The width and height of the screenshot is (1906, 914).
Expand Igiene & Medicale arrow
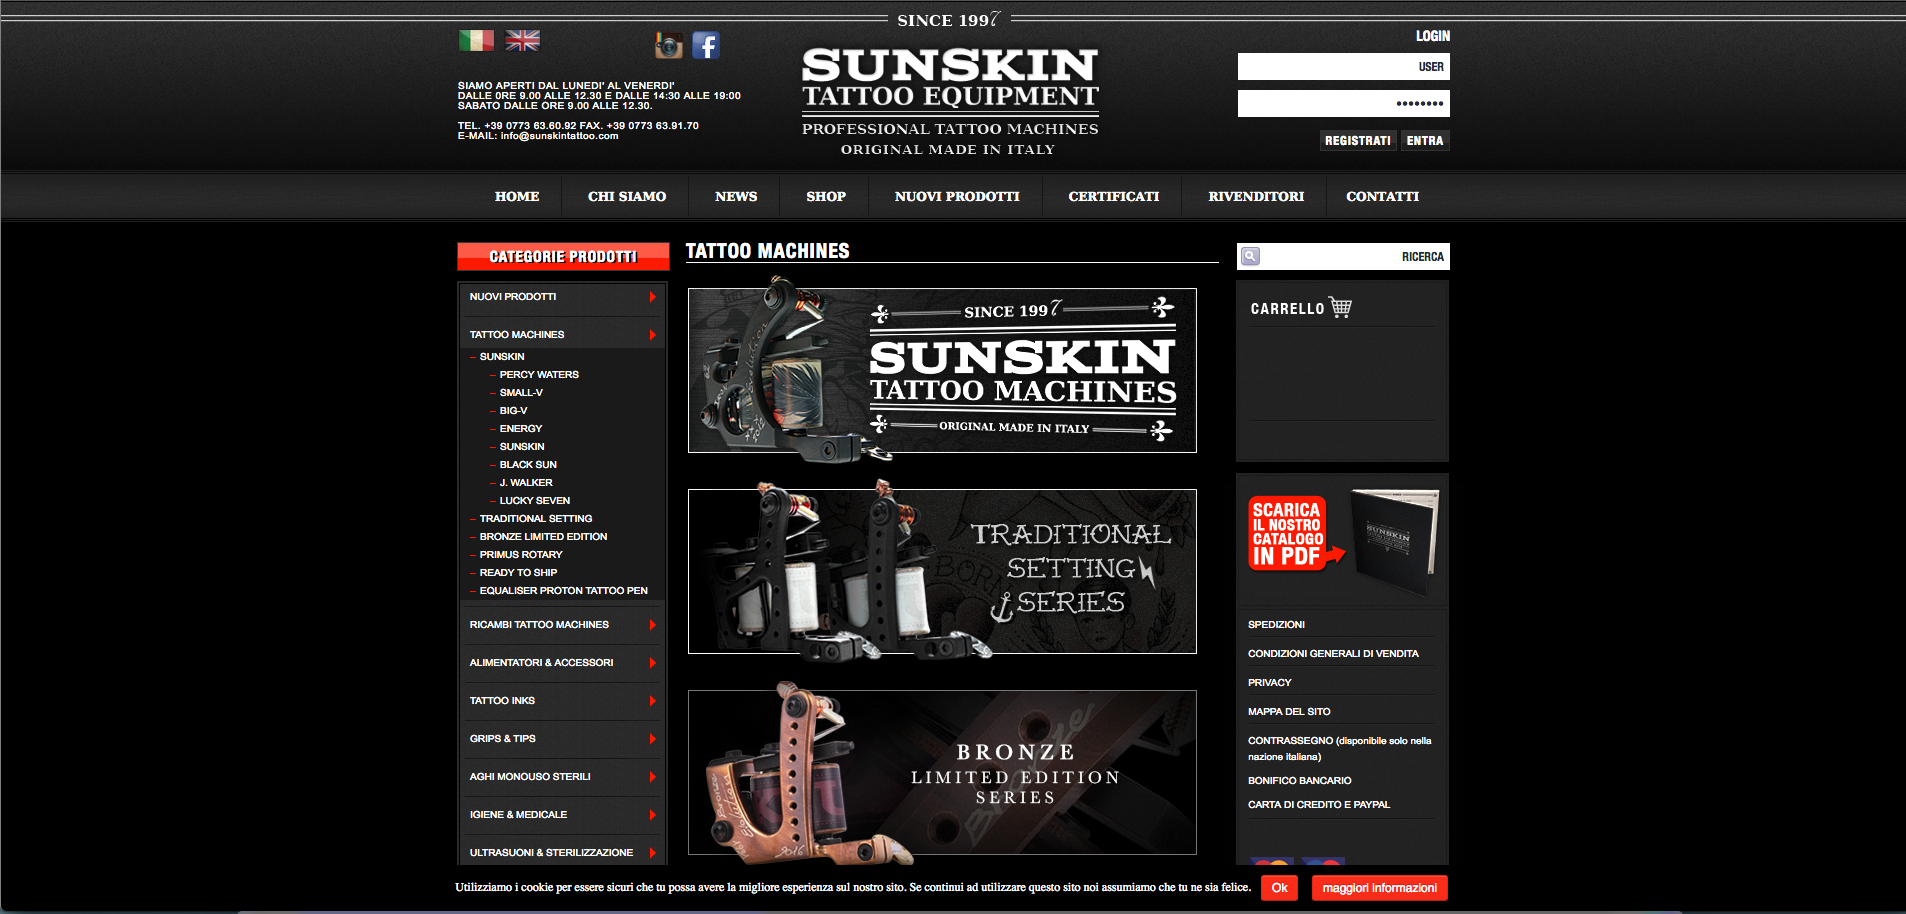652,815
